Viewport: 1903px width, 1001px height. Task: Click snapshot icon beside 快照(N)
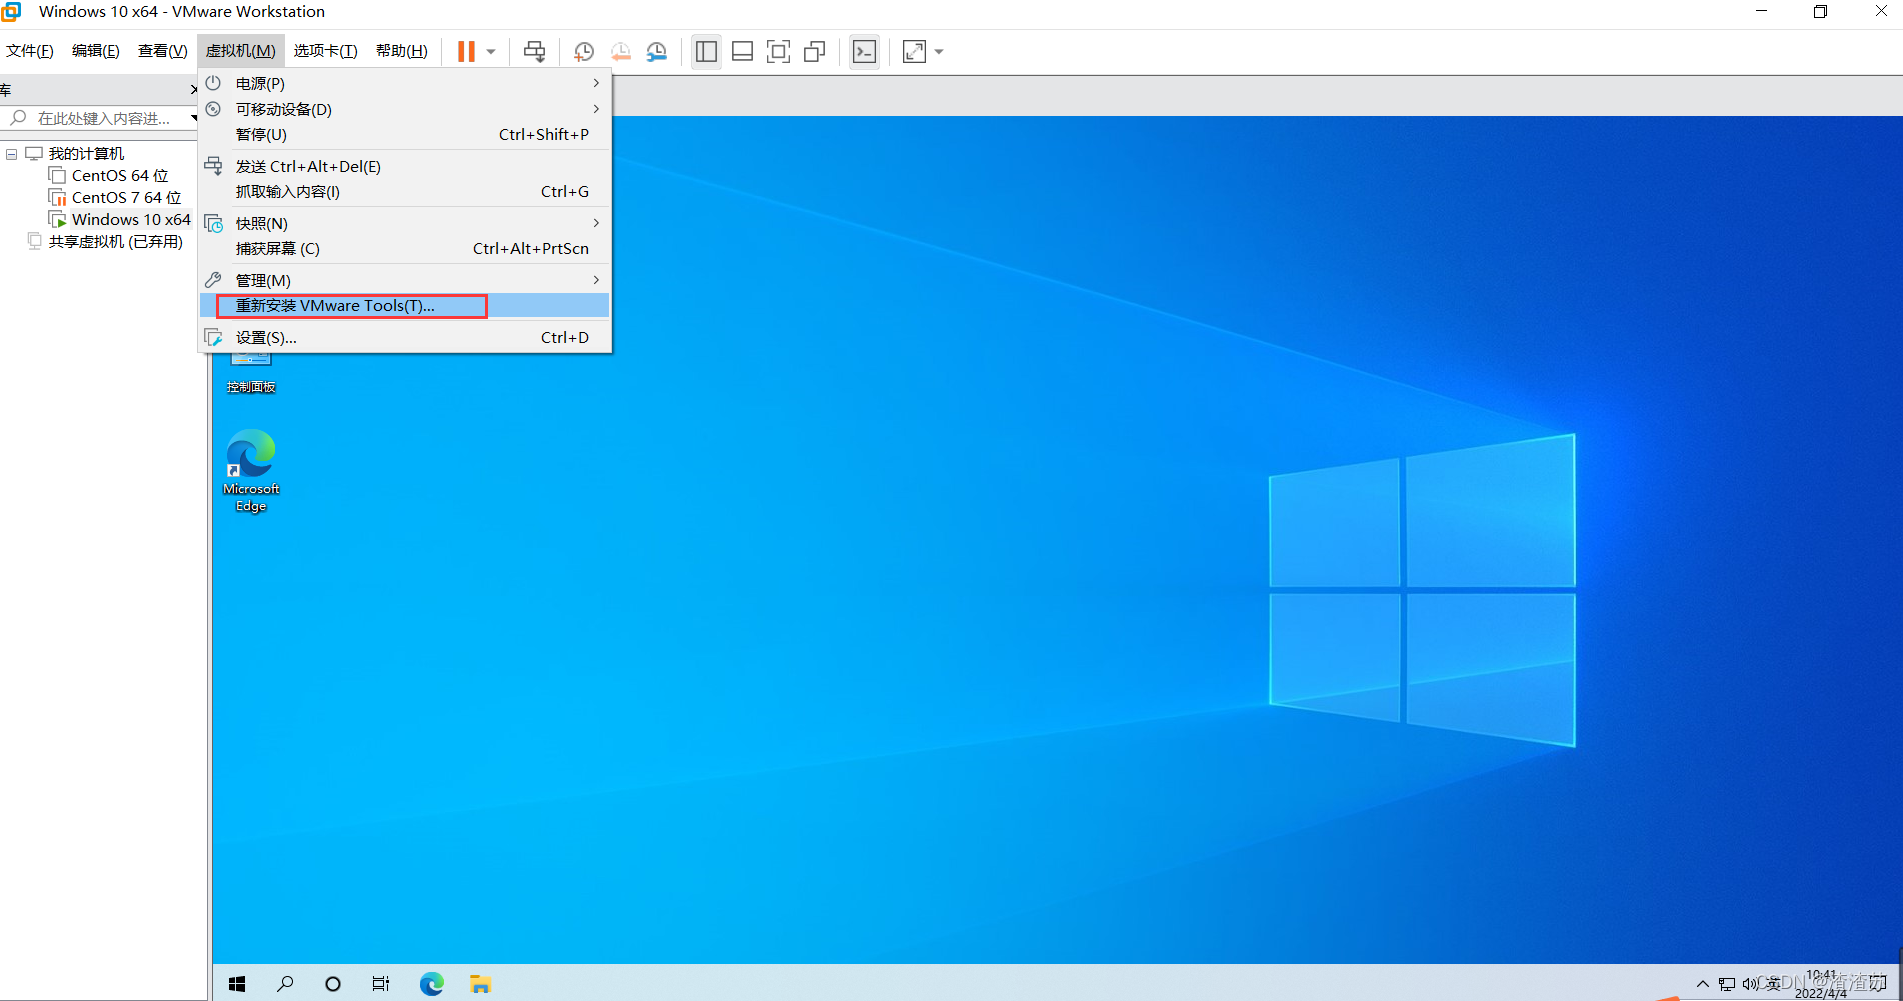click(x=213, y=223)
